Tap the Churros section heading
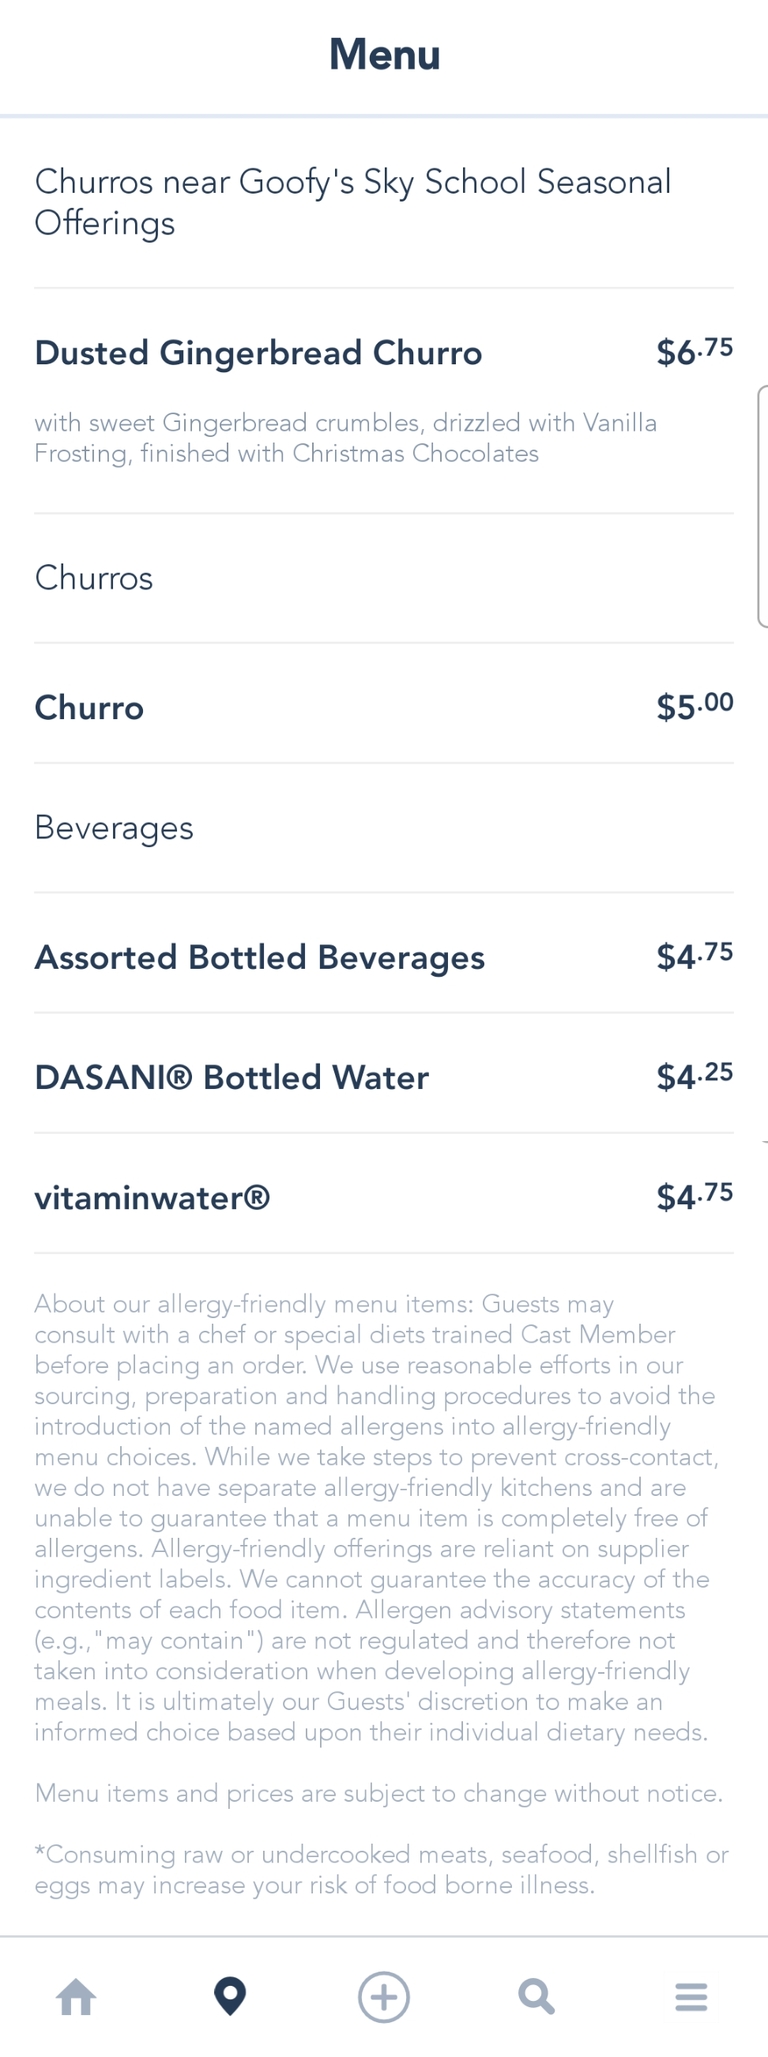 [94, 578]
